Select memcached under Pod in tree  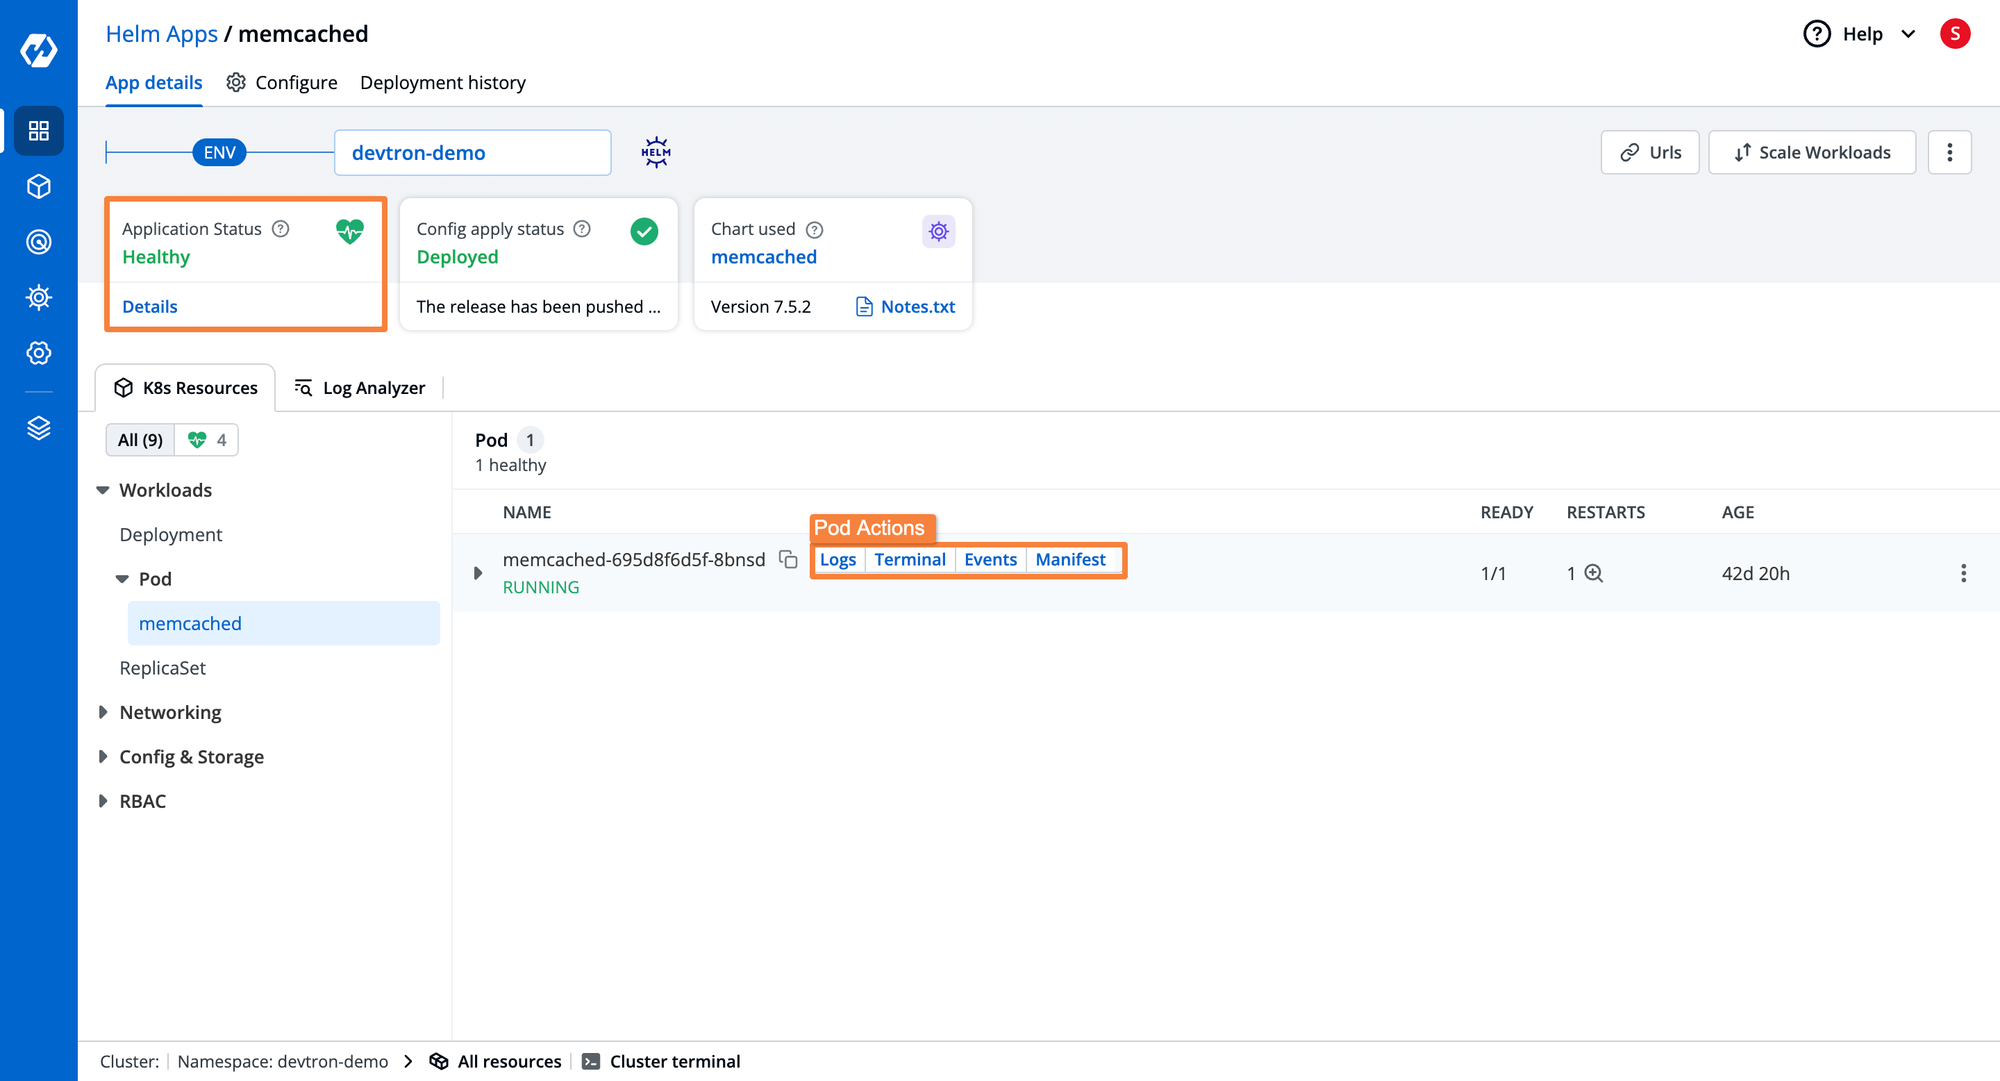(284, 623)
